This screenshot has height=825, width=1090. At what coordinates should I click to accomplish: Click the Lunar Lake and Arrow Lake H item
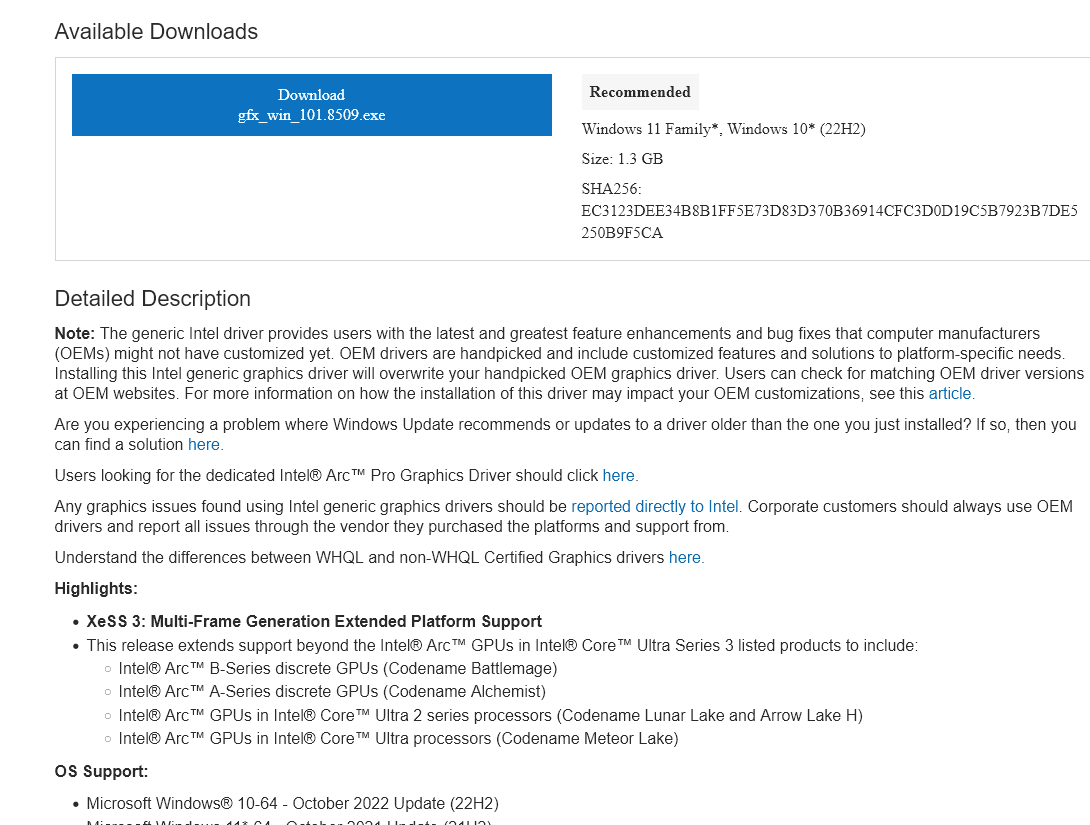click(490, 715)
